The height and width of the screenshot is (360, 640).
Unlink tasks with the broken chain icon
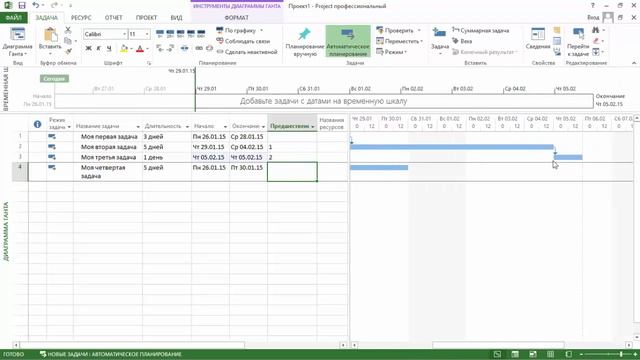click(x=209, y=49)
